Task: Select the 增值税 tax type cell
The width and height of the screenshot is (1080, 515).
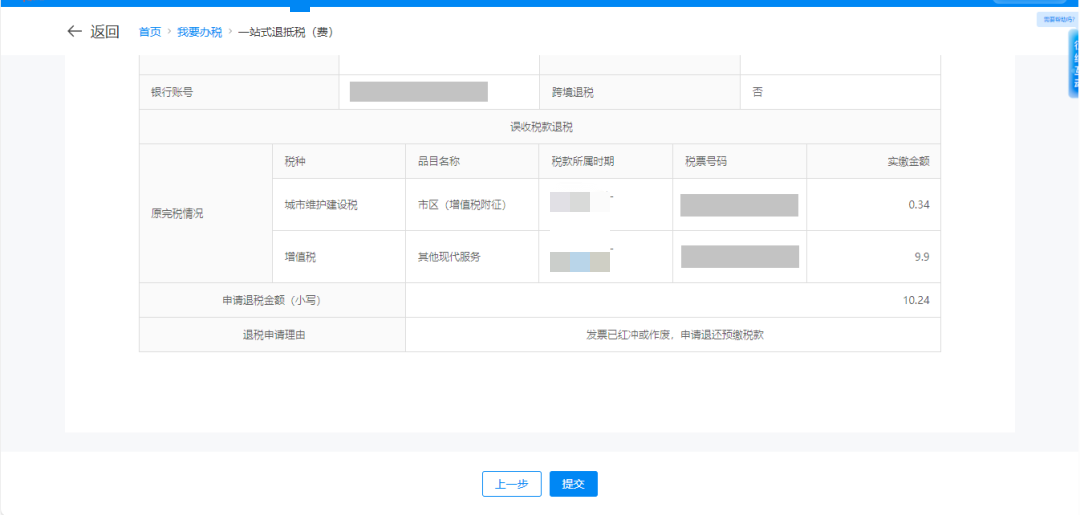Action: pyautogui.click(x=339, y=257)
